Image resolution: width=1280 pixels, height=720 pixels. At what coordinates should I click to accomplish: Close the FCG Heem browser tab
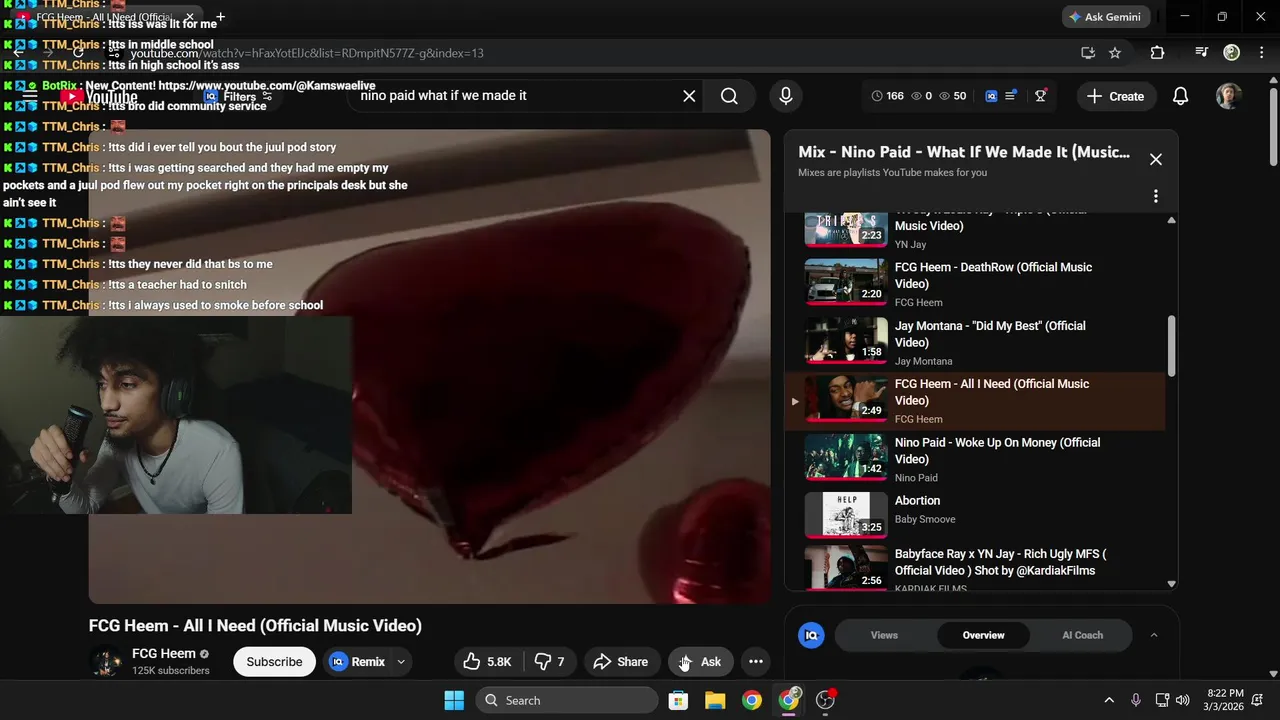[189, 17]
